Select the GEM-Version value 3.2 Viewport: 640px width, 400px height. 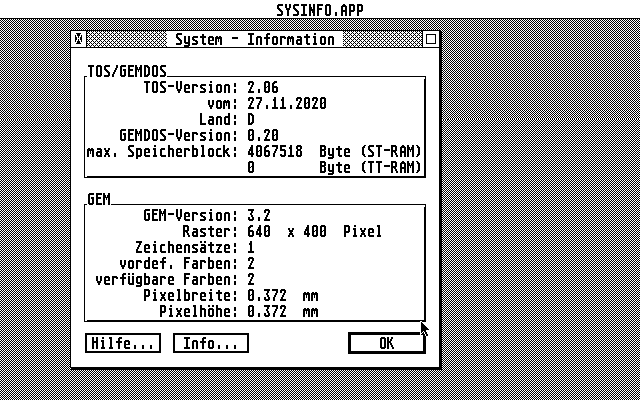point(259,216)
